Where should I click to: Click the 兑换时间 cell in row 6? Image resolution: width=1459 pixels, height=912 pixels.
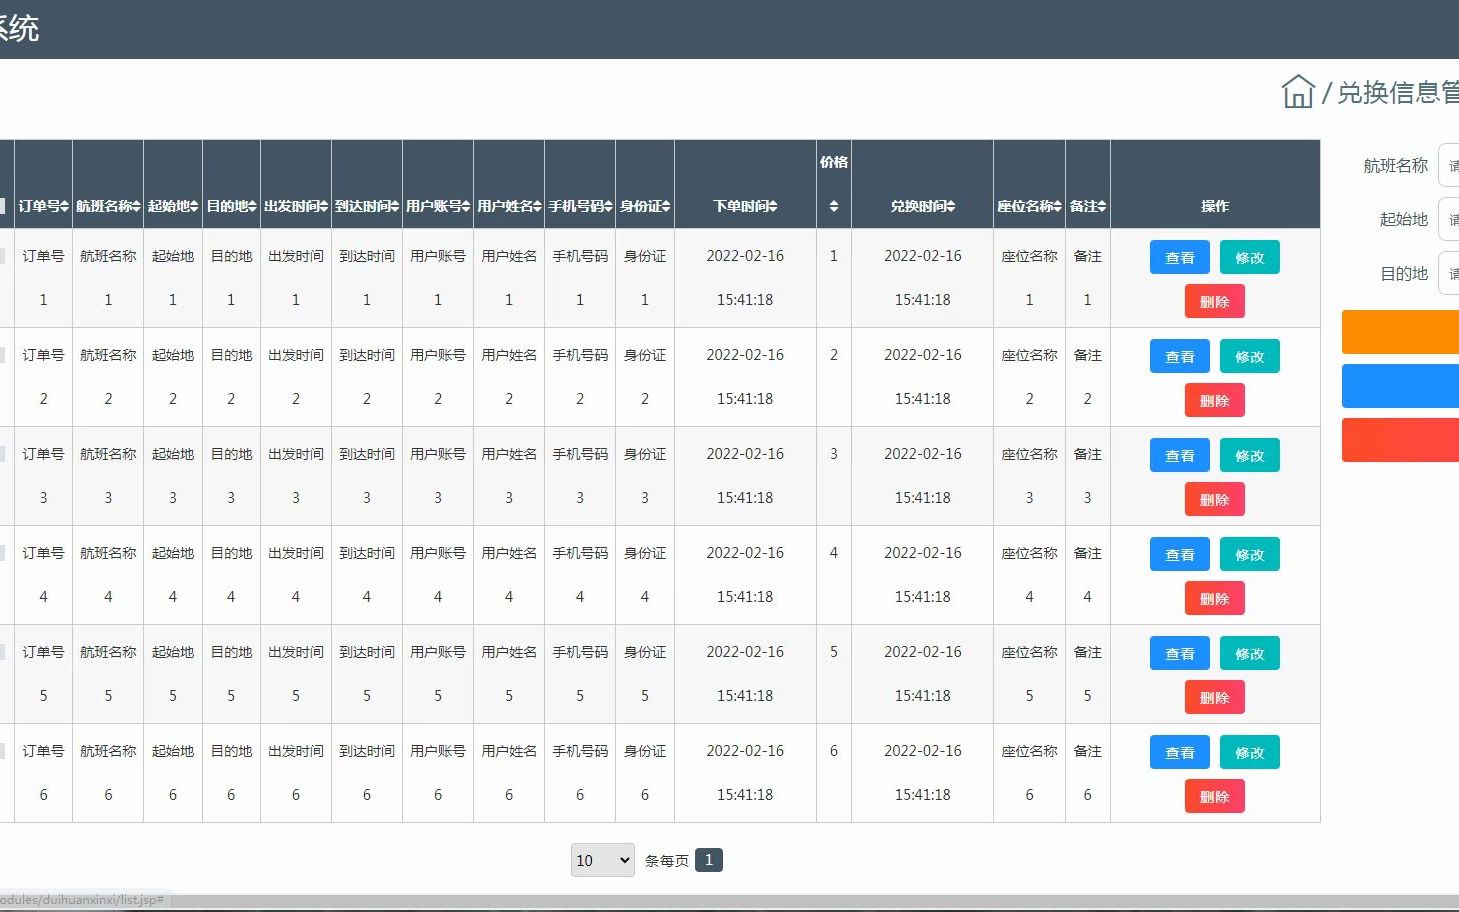pos(922,773)
